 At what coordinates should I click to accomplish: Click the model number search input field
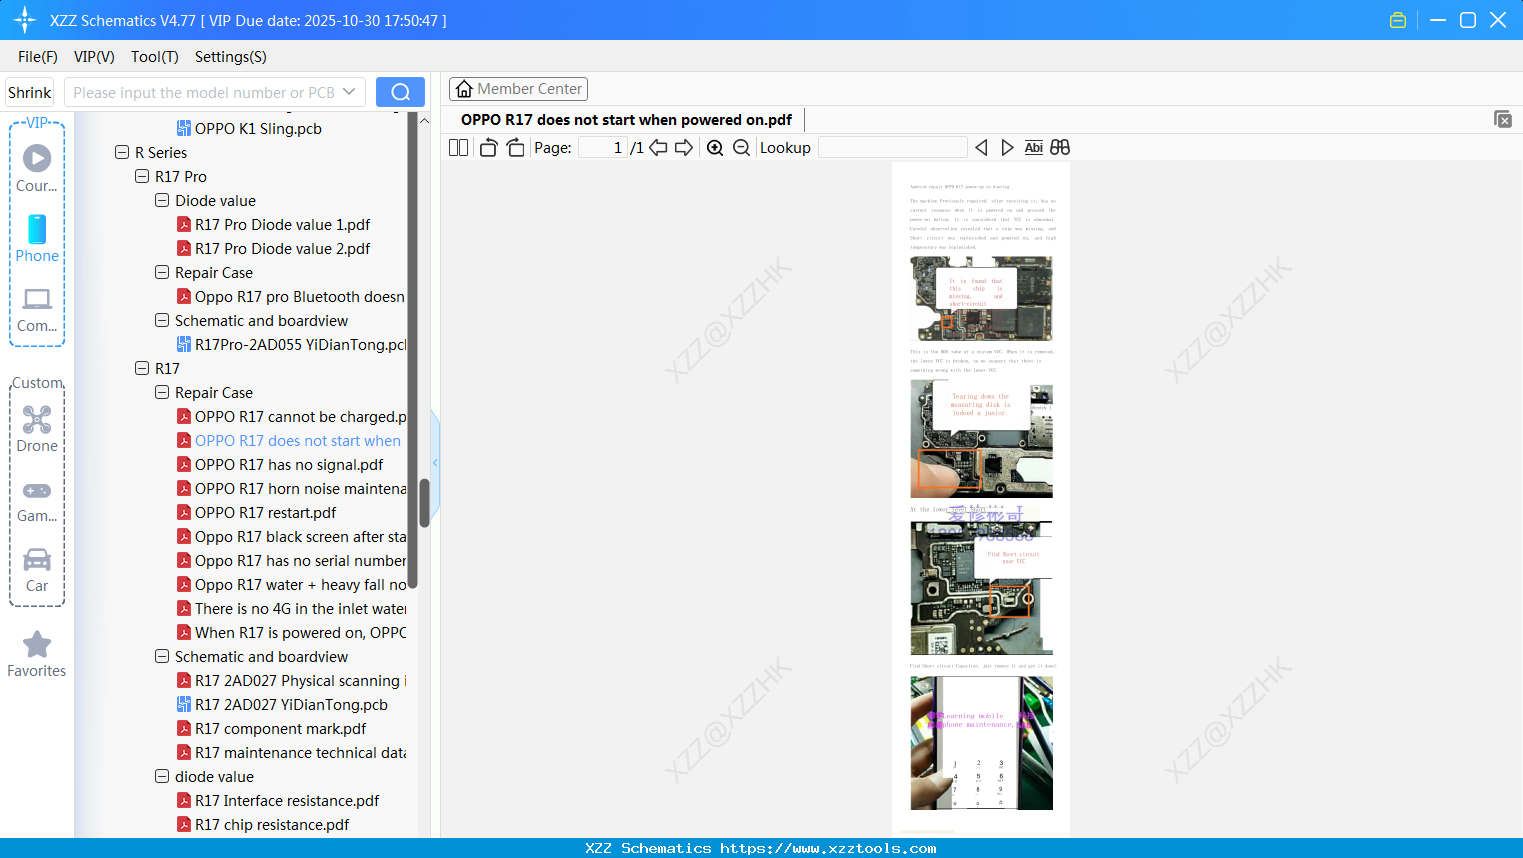point(203,92)
